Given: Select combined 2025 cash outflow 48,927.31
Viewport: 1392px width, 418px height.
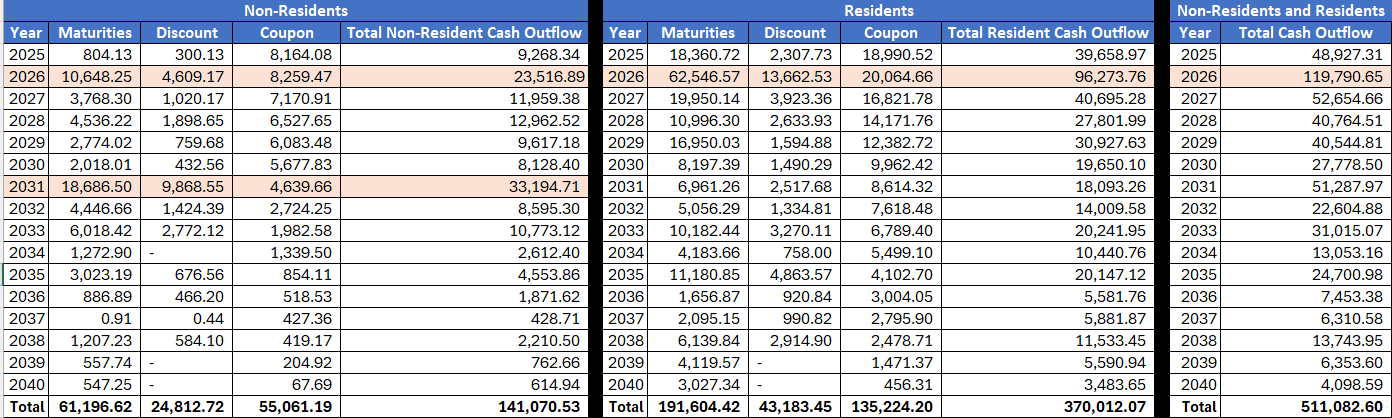Looking at the screenshot, I should click(1304, 54).
